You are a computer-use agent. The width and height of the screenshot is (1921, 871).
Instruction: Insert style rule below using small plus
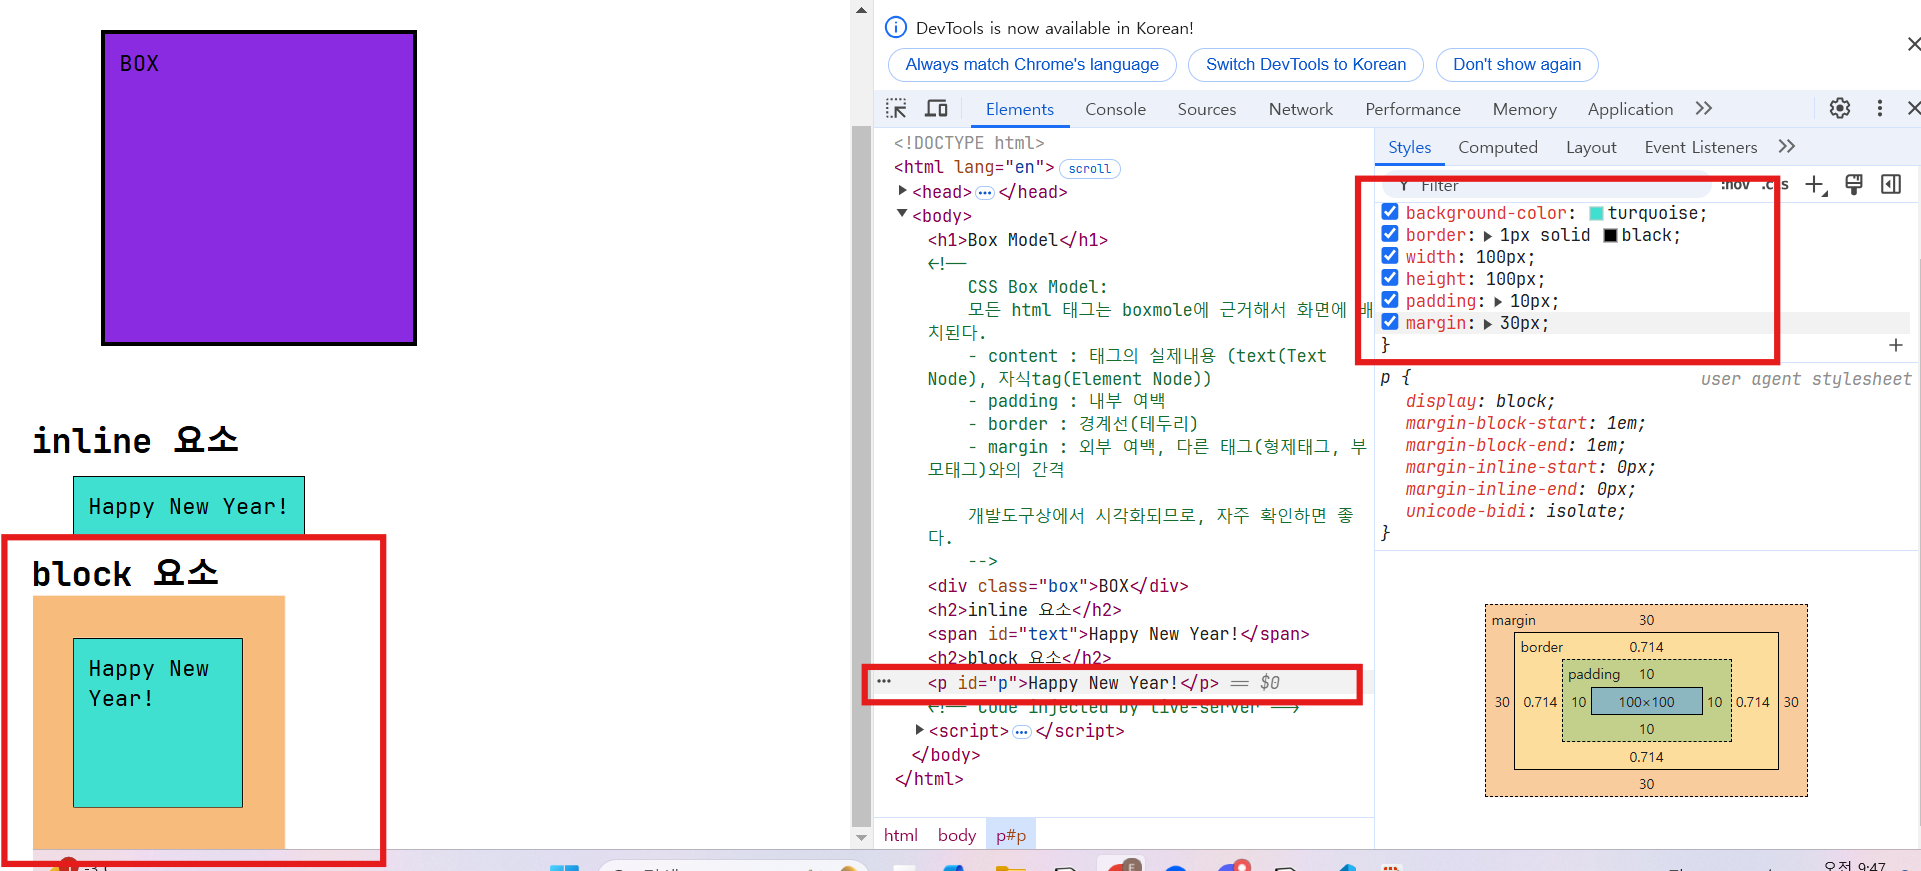coord(1896,345)
